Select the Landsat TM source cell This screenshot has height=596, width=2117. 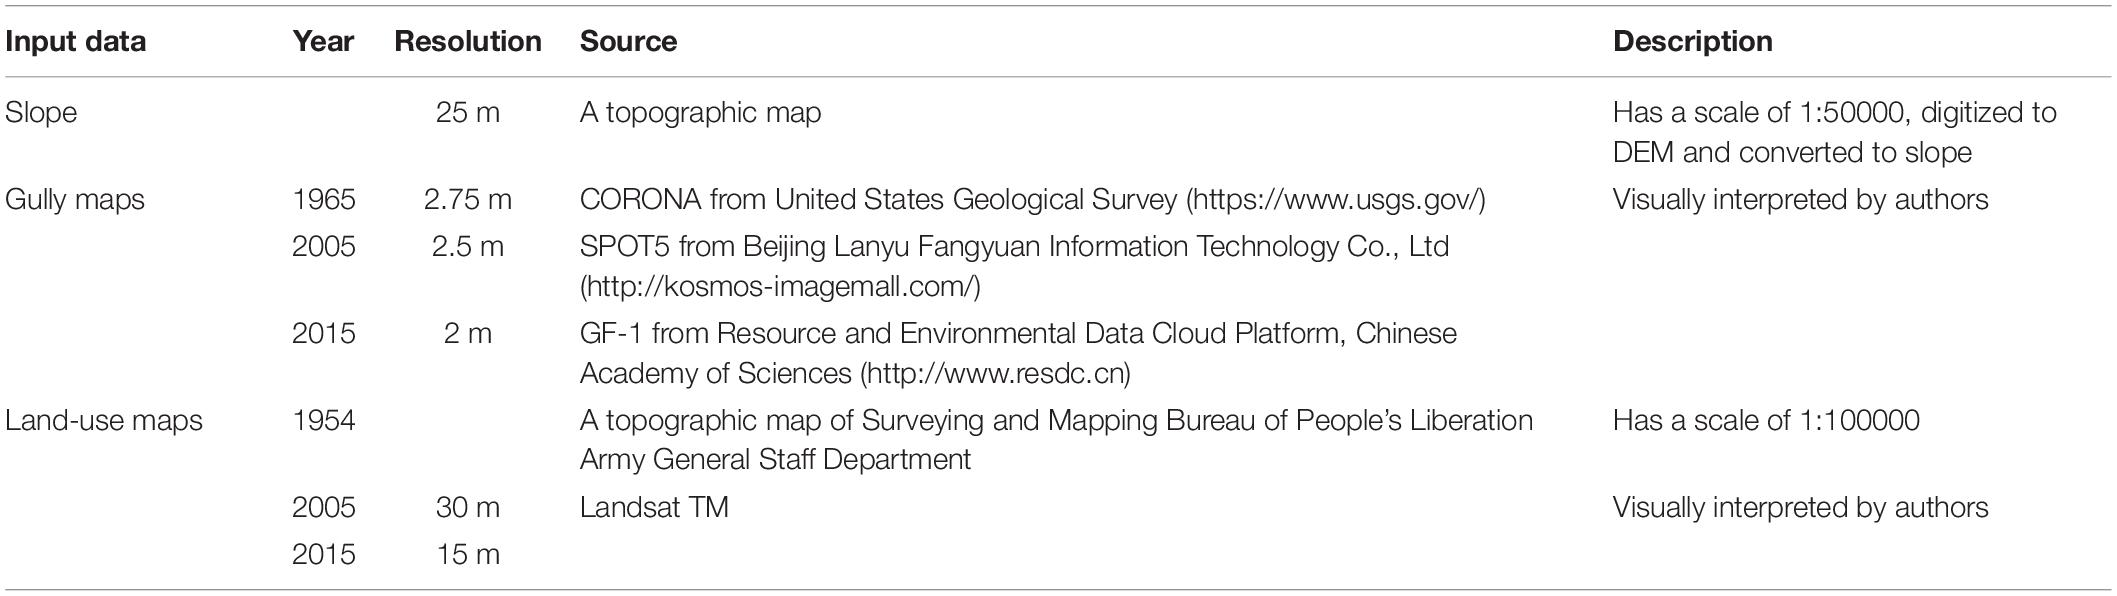(654, 507)
